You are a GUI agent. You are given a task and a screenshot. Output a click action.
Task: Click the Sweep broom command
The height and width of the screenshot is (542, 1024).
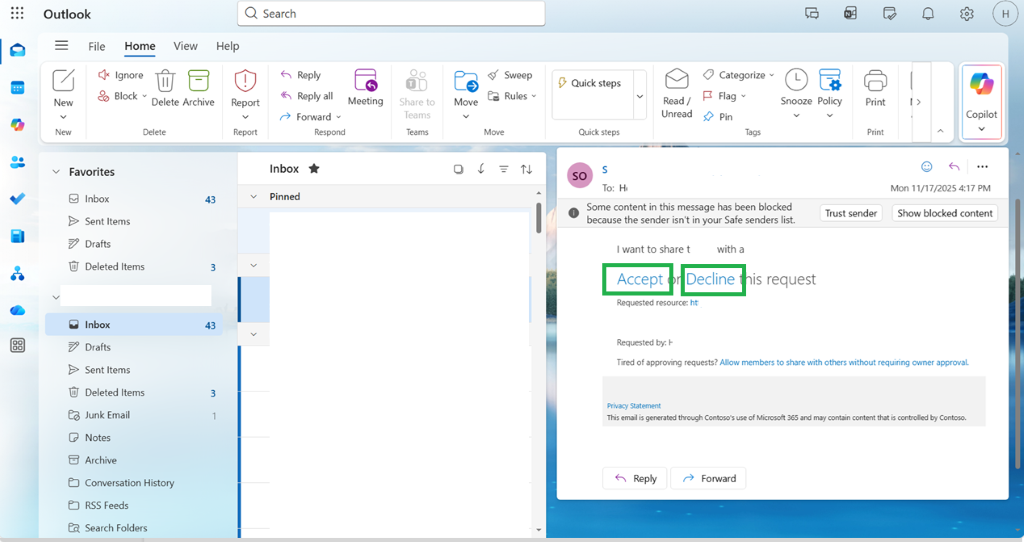point(510,75)
